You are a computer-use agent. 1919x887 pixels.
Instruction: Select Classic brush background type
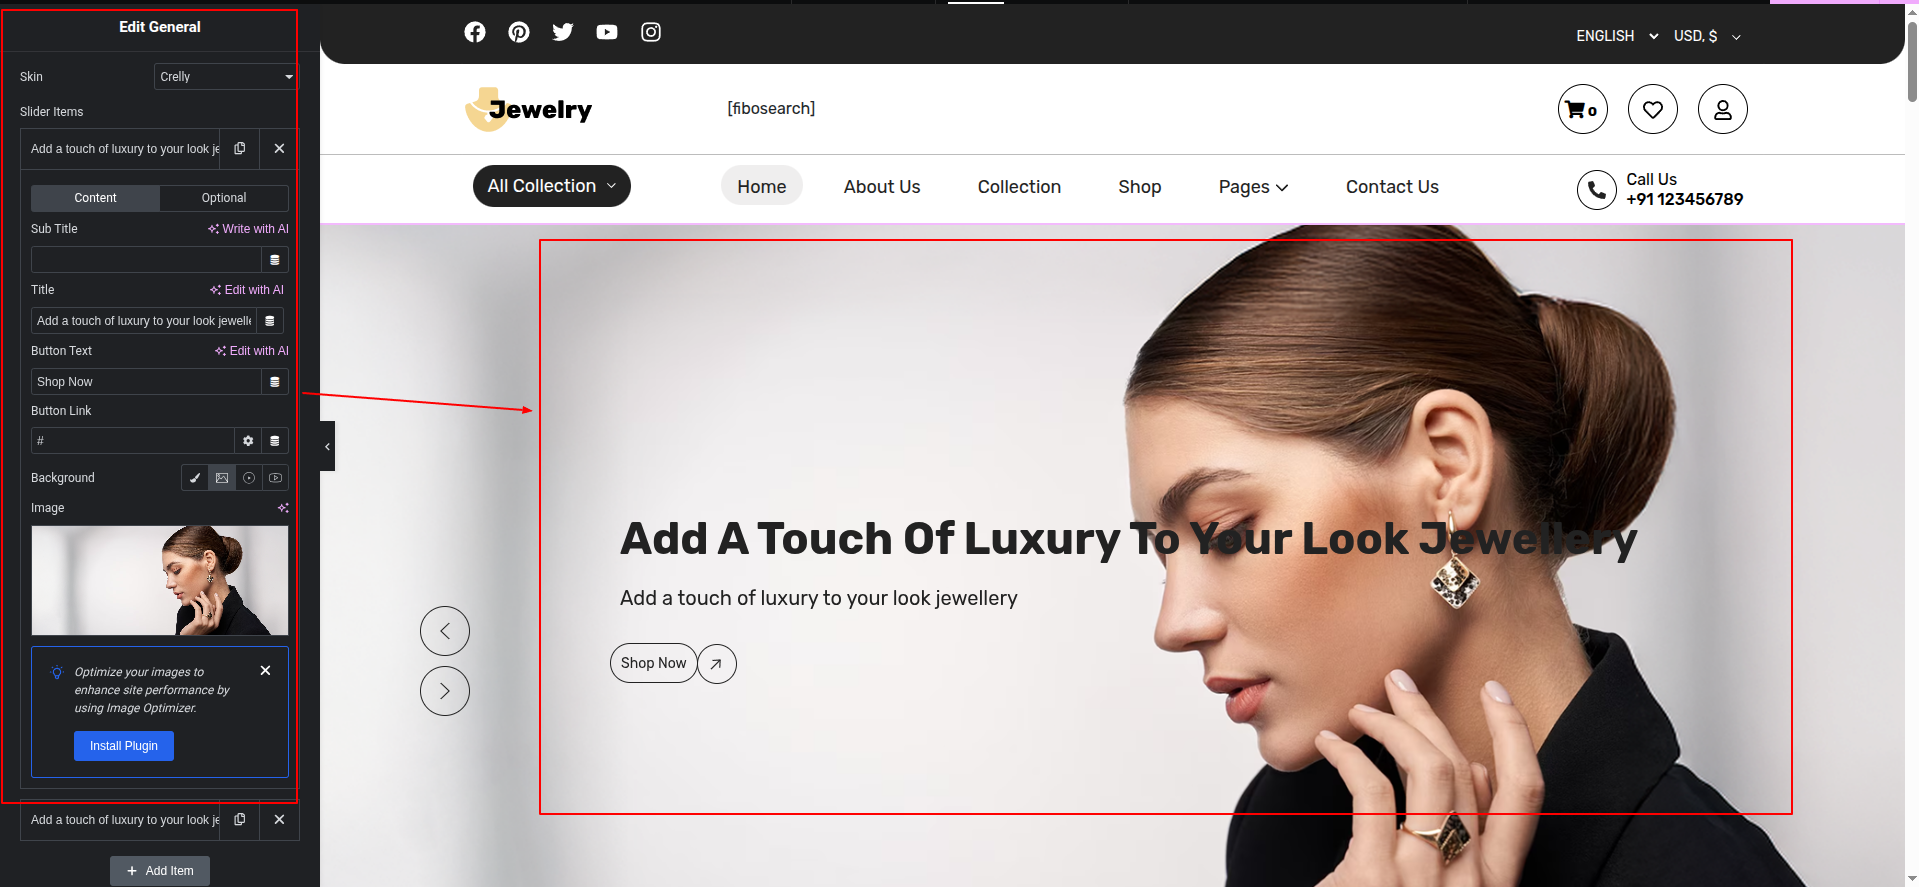click(195, 478)
